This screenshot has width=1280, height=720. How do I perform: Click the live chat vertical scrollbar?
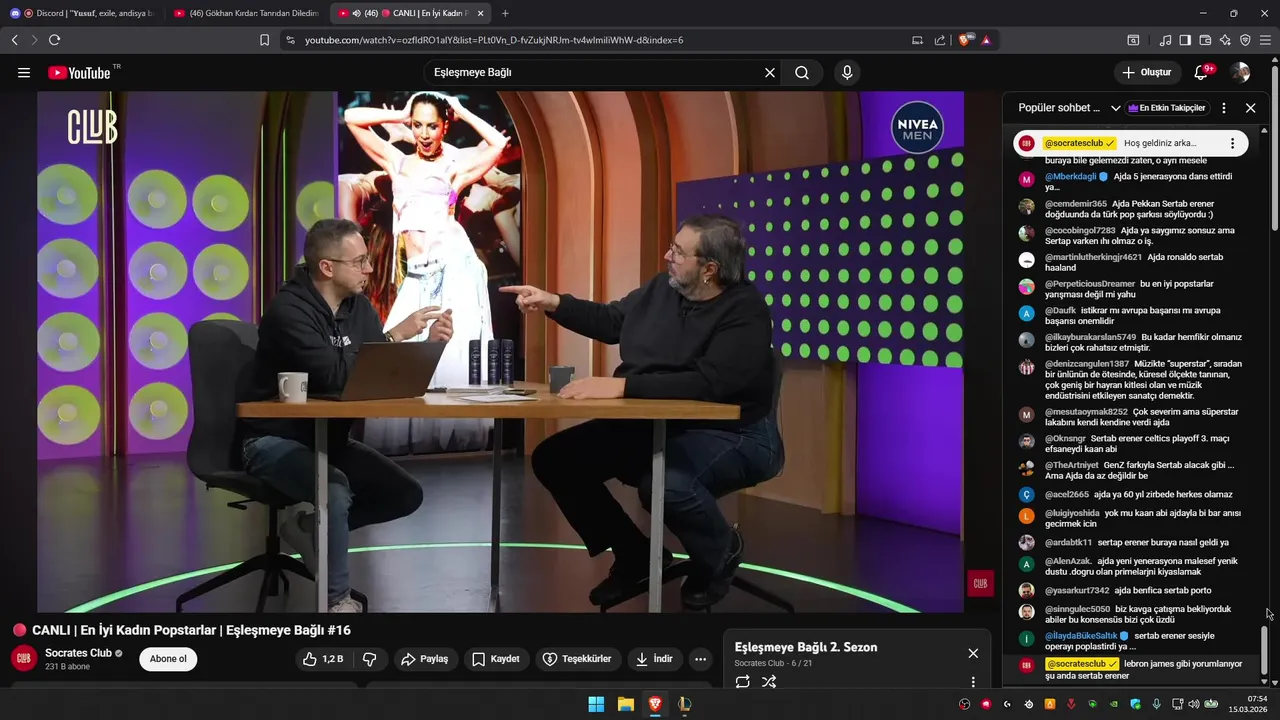pos(1263,651)
